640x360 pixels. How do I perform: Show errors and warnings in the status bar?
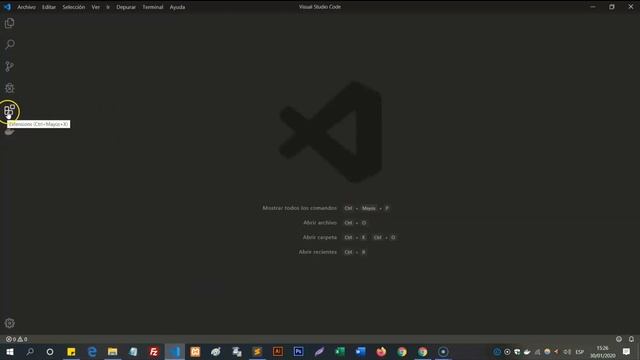(16, 339)
